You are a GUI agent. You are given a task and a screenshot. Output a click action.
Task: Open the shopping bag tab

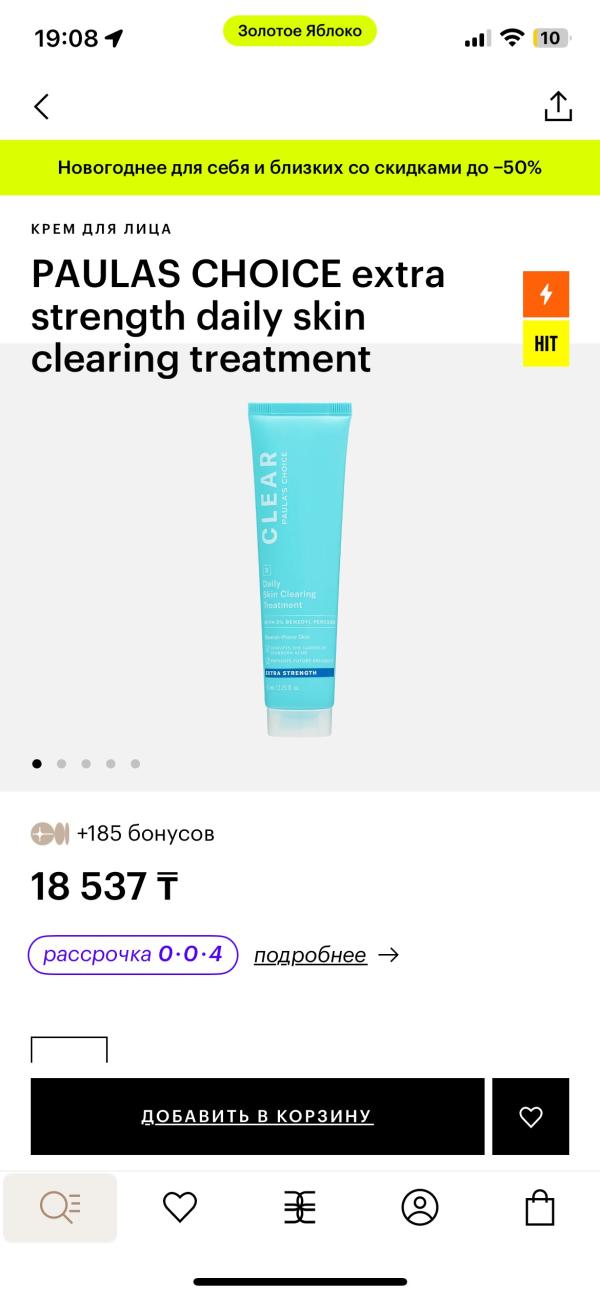pyautogui.click(x=540, y=1208)
